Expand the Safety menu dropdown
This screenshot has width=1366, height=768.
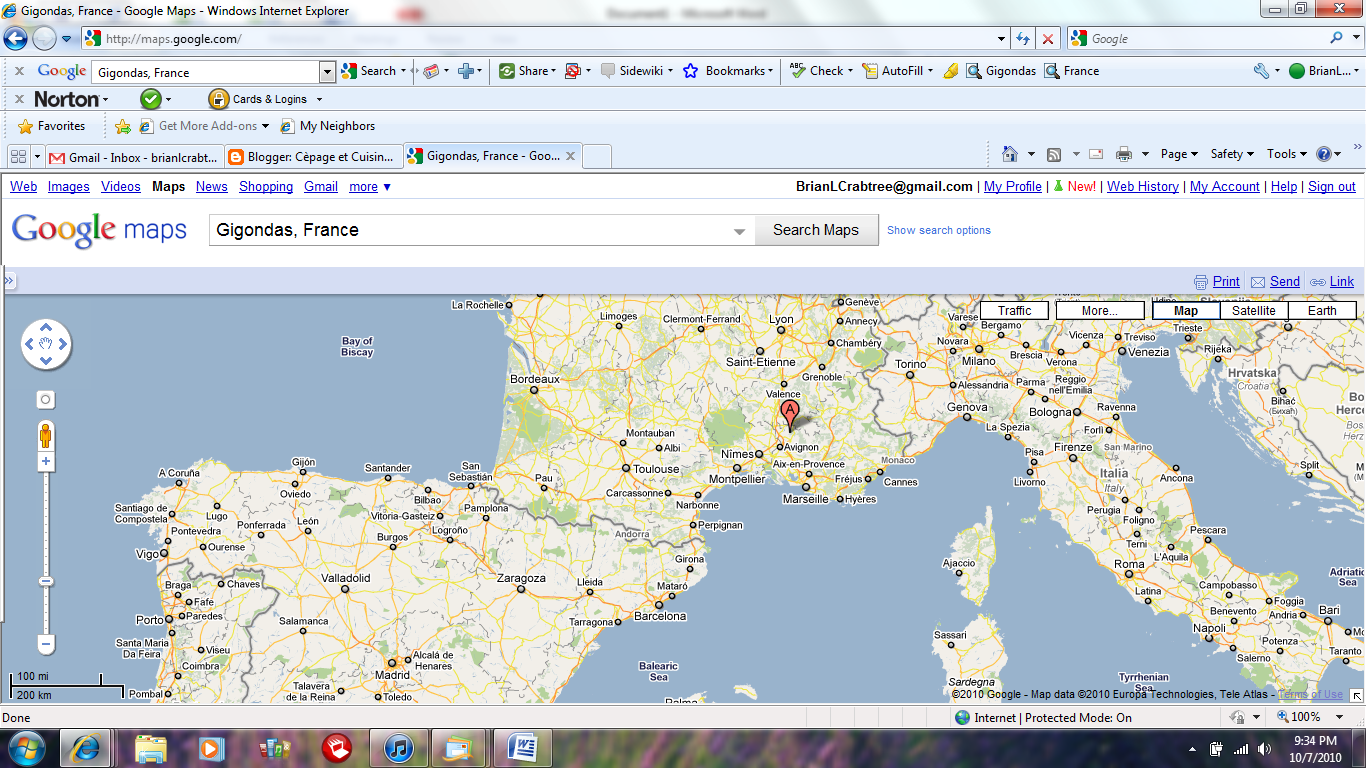(x=1232, y=154)
